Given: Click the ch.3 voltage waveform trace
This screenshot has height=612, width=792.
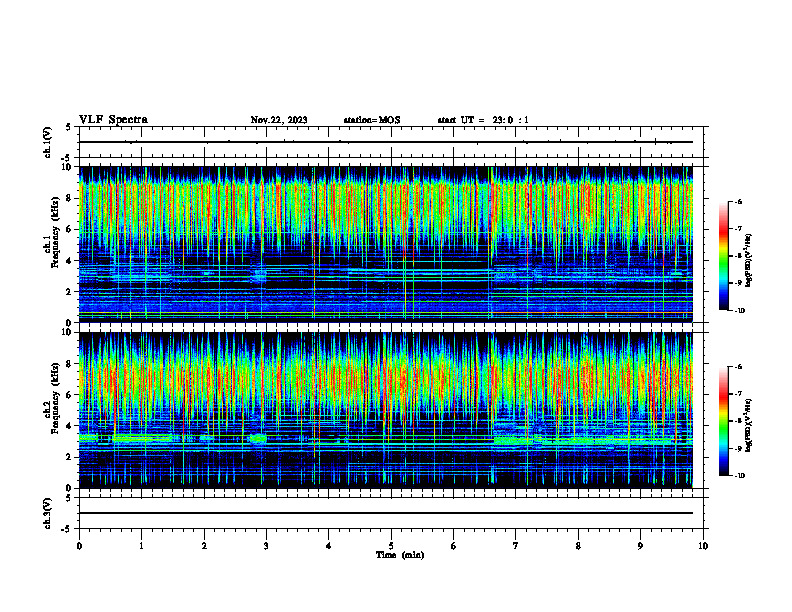Looking at the screenshot, I should click(386, 513).
